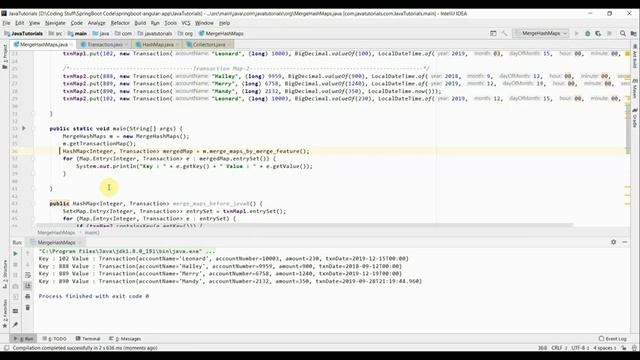Image resolution: width=640 pixels, height=360 pixels.
Task: Click the Build project hammer icon
Action: pos(504,33)
